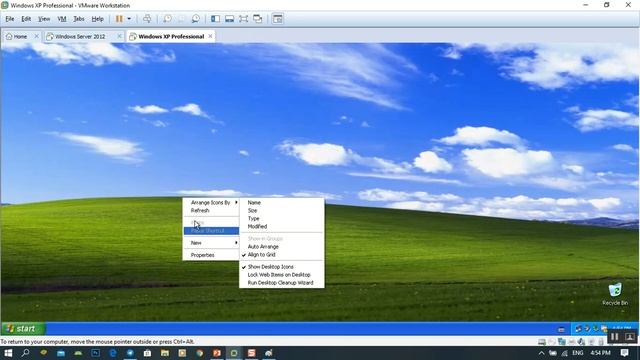Open the File menu
Image resolution: width=640 pixels, height=360 pixels.
coord(10,19)
